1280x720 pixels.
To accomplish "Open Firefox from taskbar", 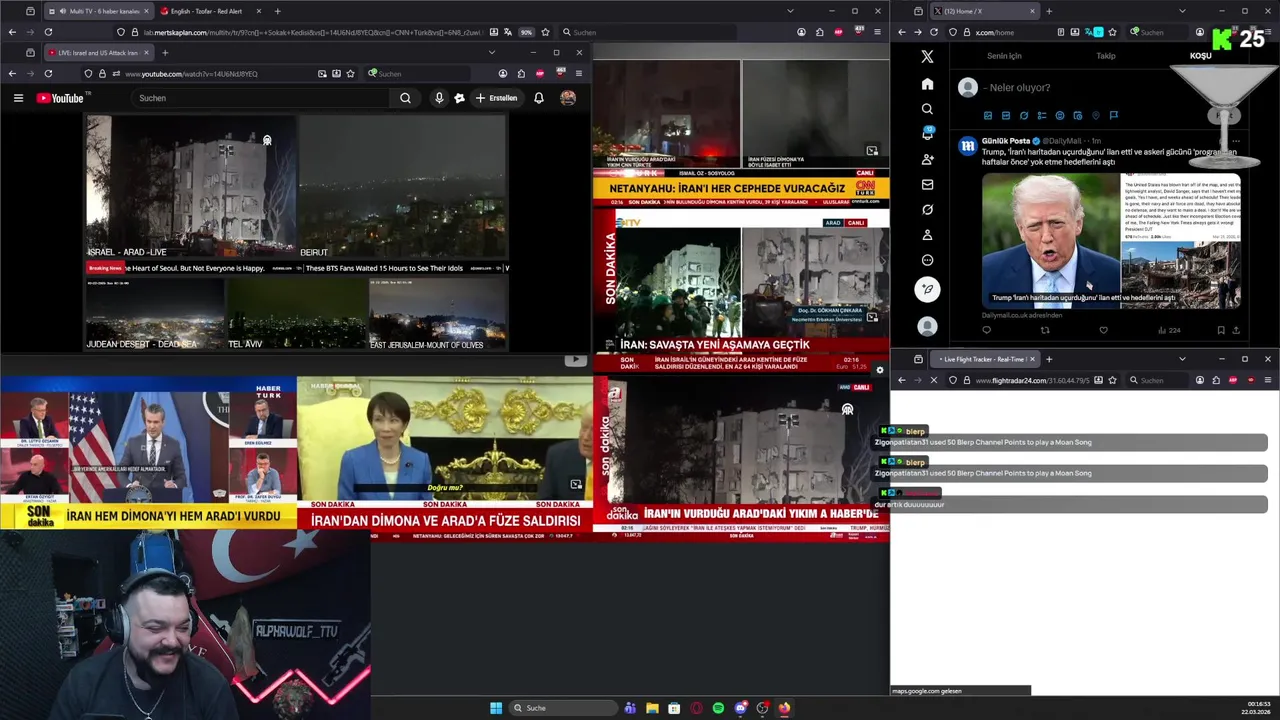I will 784,708.
